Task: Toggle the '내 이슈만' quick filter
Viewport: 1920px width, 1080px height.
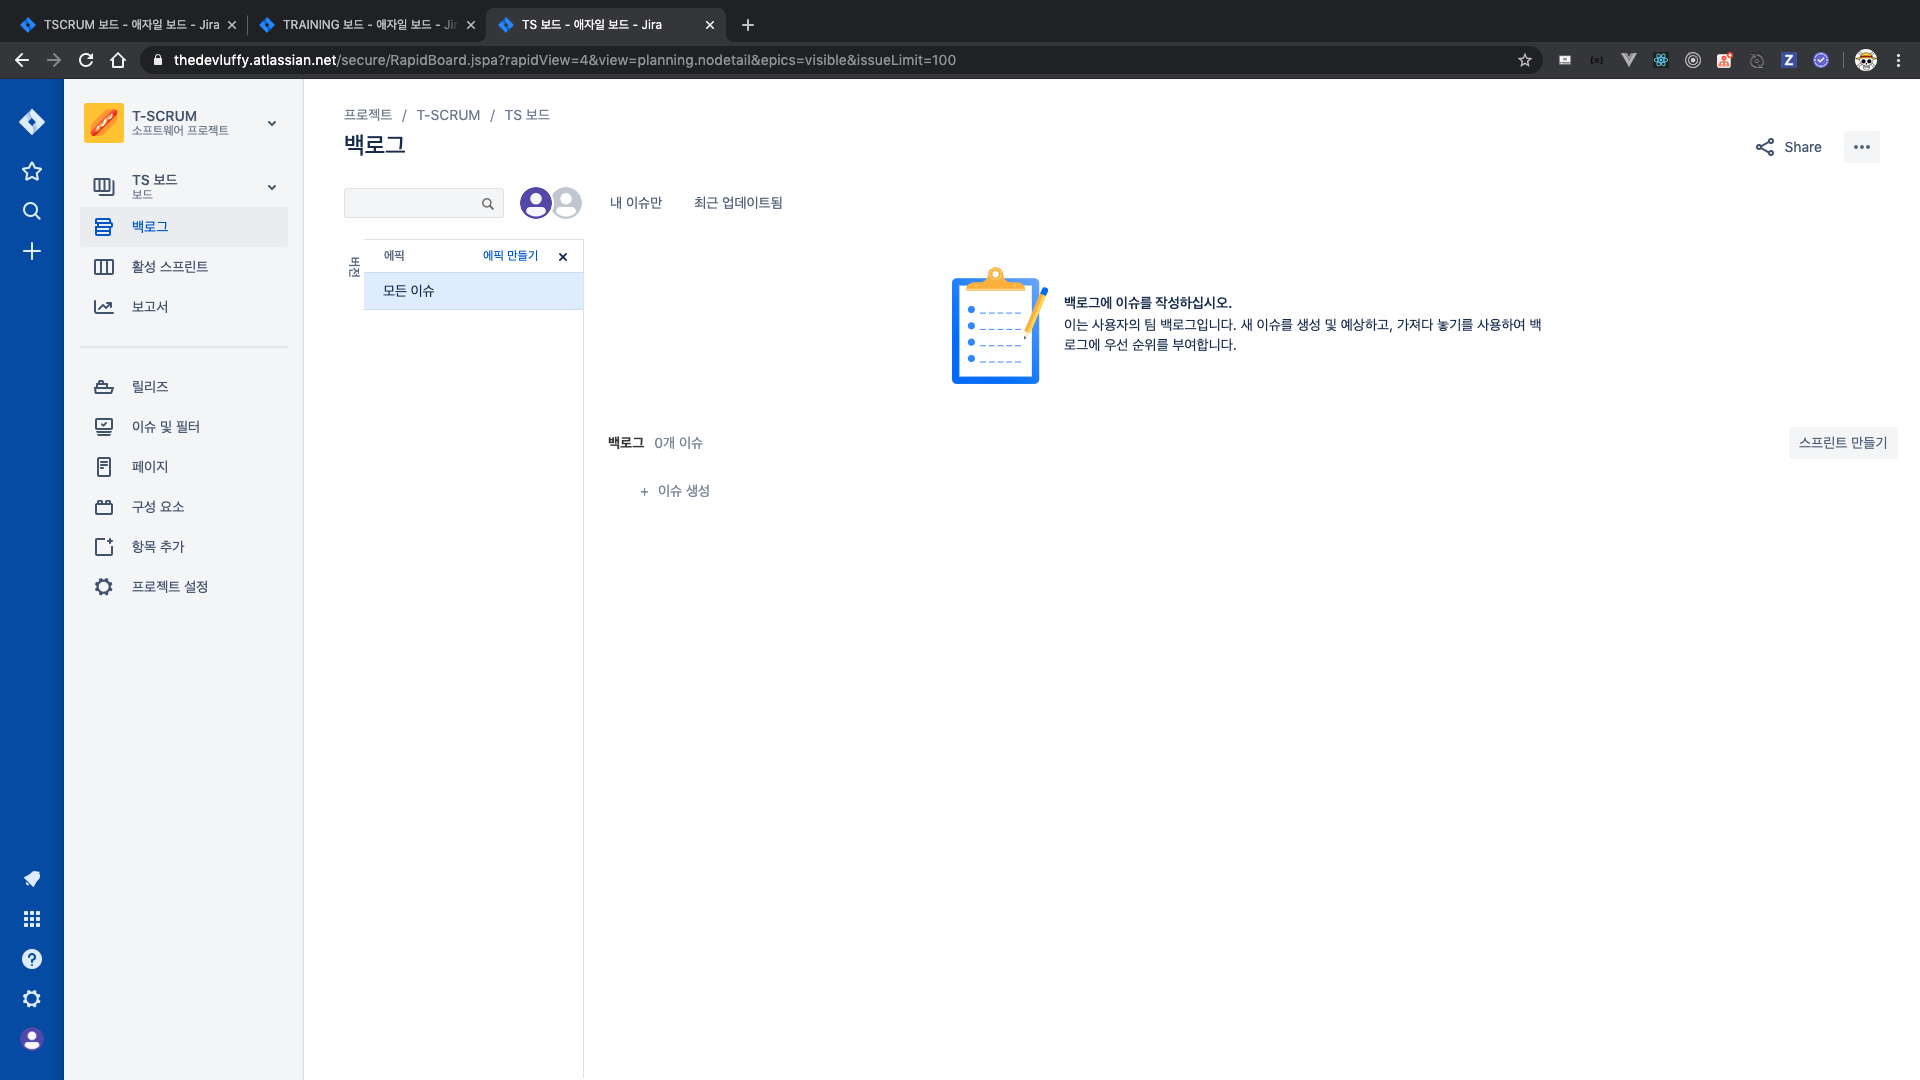Action: point(636,203)
